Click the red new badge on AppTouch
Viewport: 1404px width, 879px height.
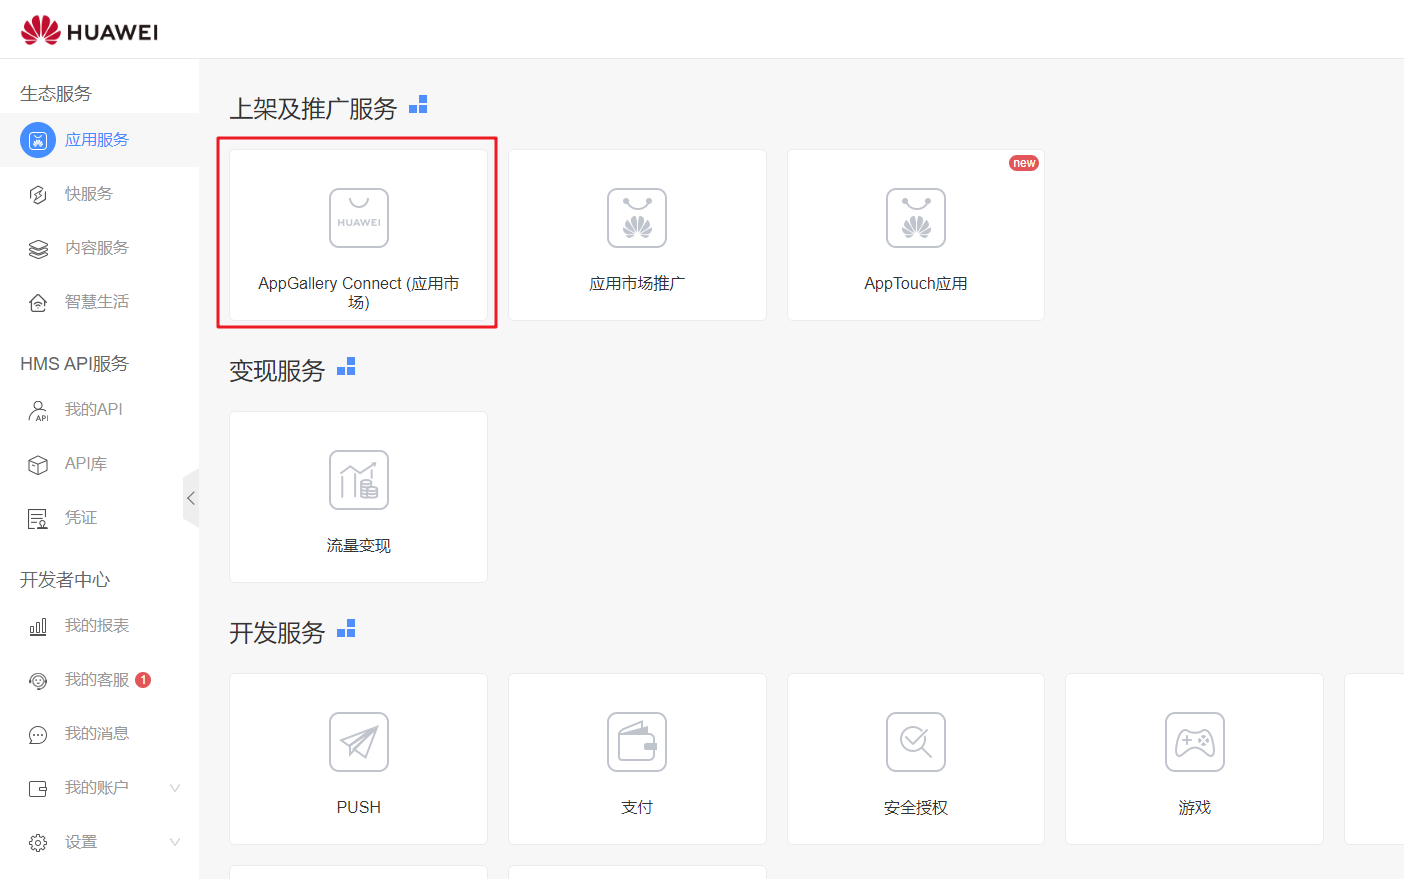point(1024,163)
